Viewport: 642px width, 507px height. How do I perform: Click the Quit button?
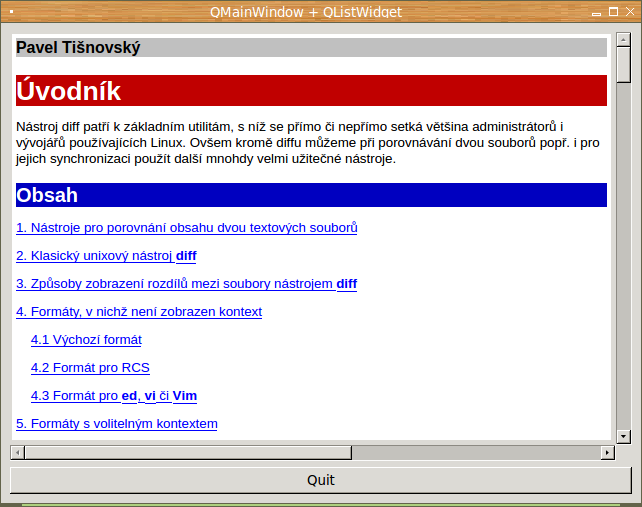click(321, 480)
